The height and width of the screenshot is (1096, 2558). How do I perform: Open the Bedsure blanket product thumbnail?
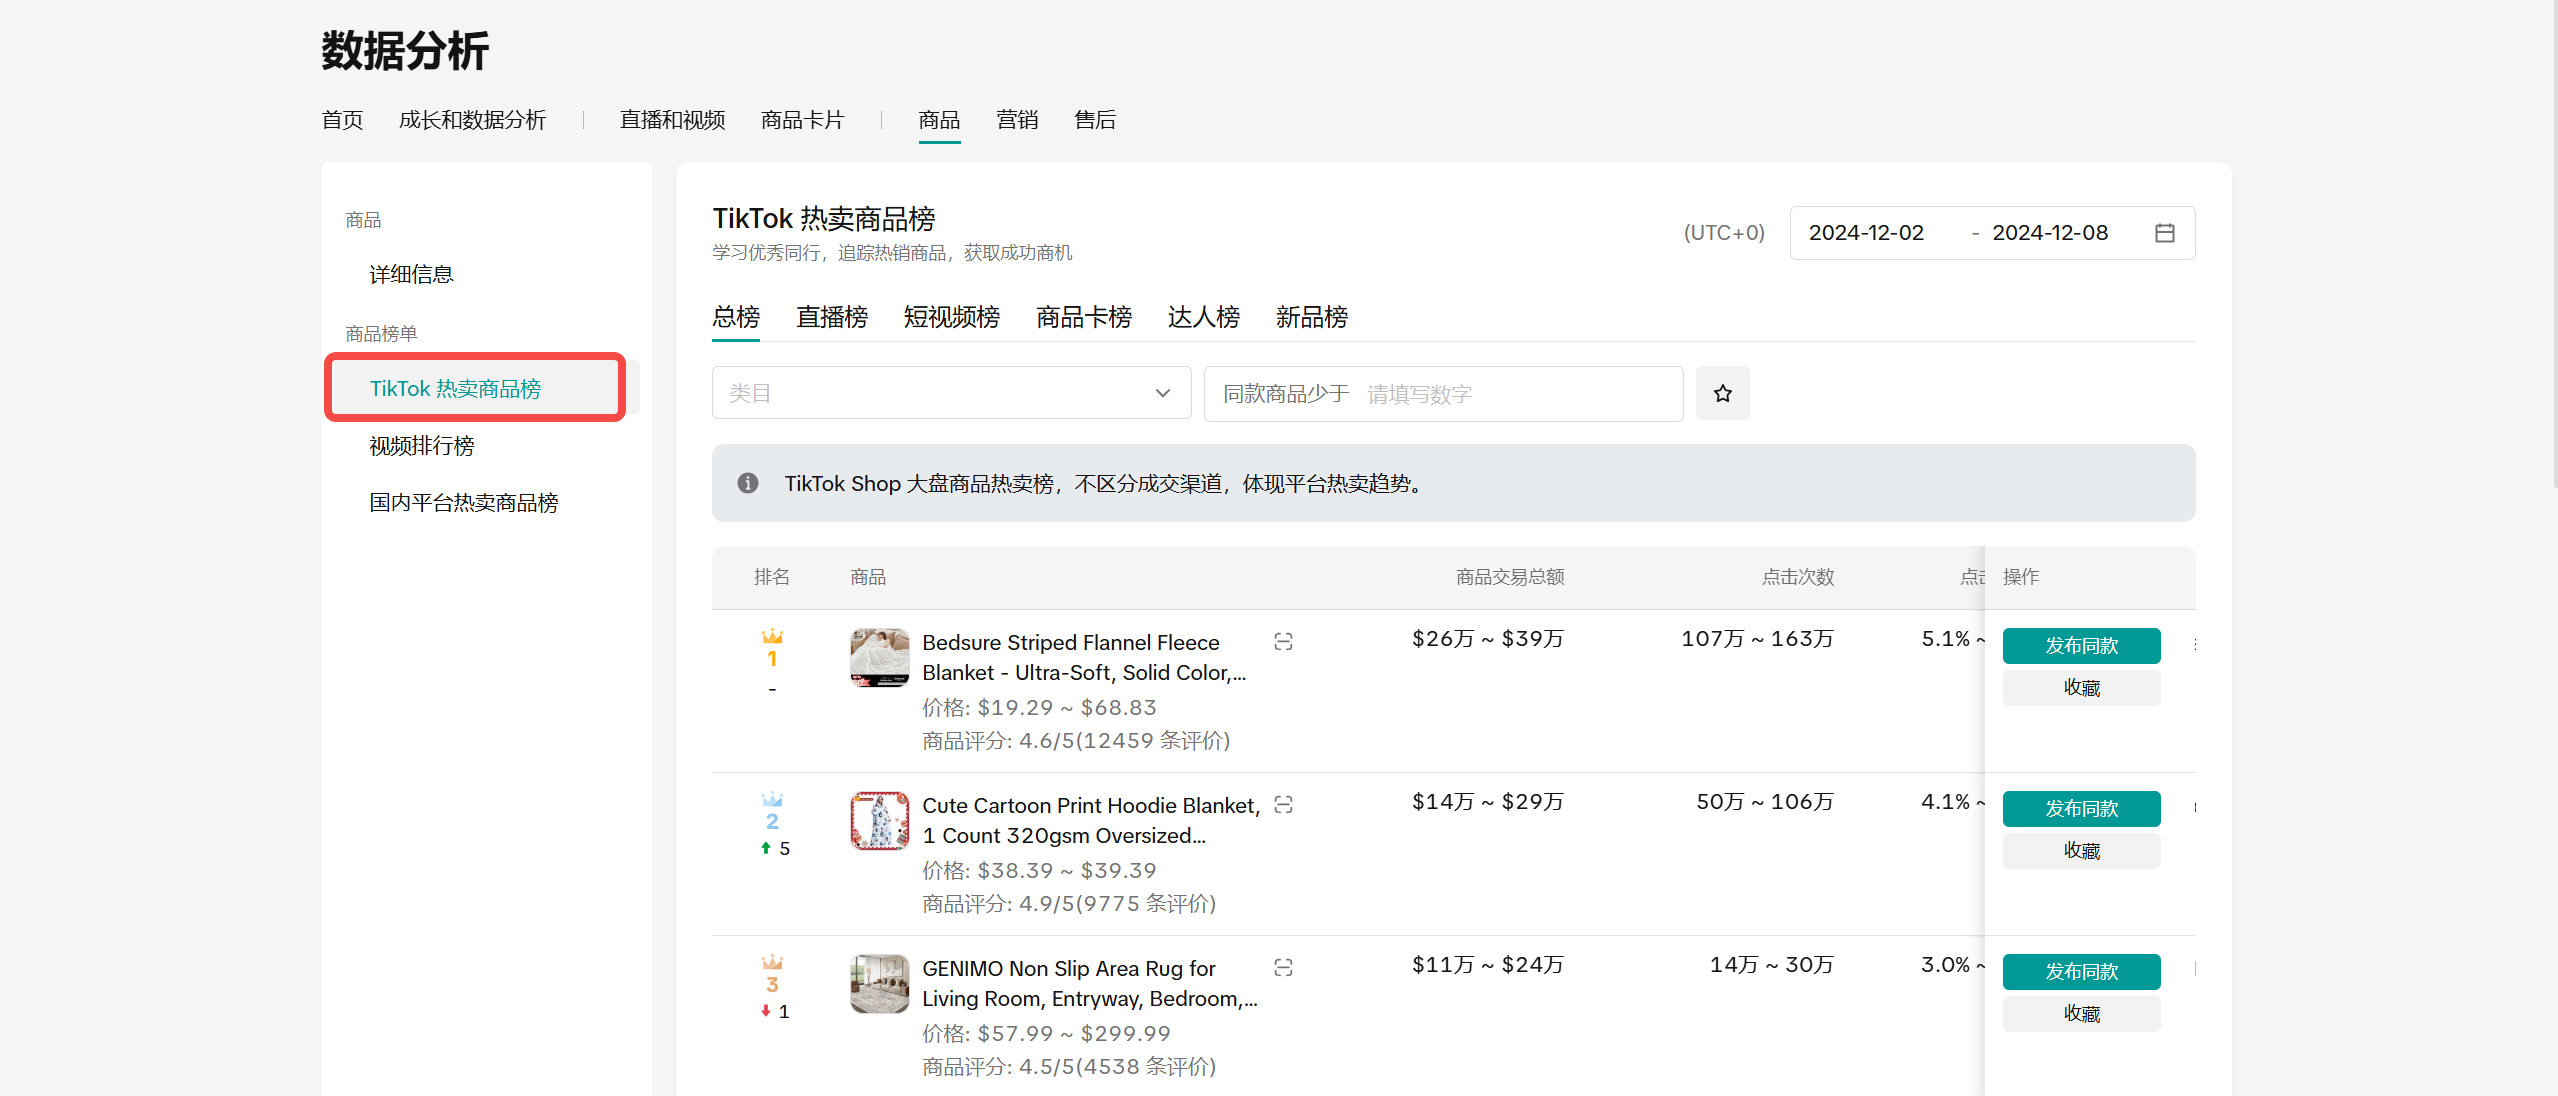coord(879,657)
